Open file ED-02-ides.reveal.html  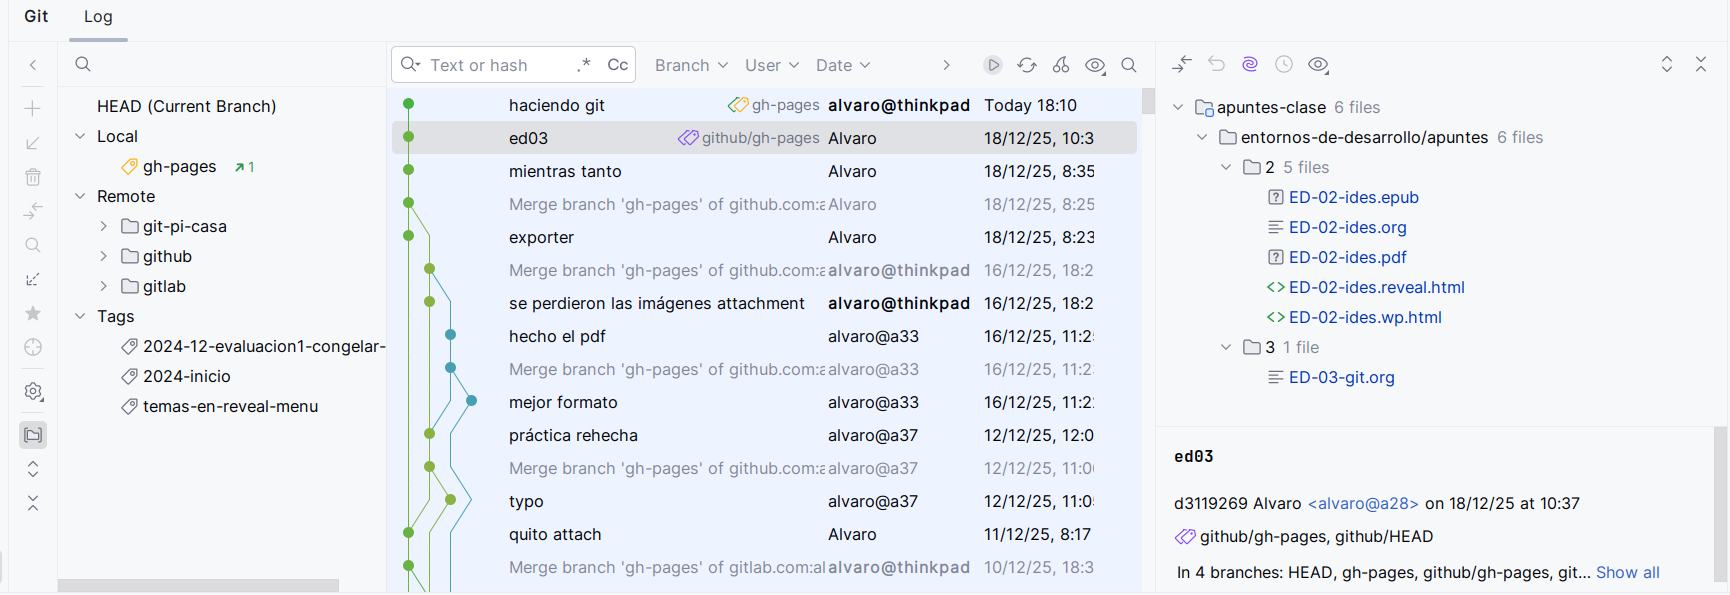pyautogui.click(x=1376, y=287)
